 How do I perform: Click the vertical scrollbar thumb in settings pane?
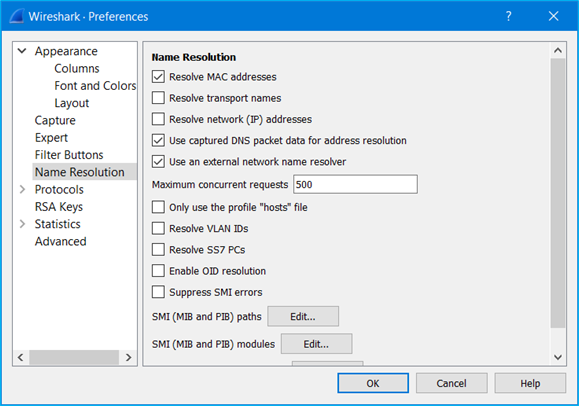pyautogui.click(x=558, y=193)
